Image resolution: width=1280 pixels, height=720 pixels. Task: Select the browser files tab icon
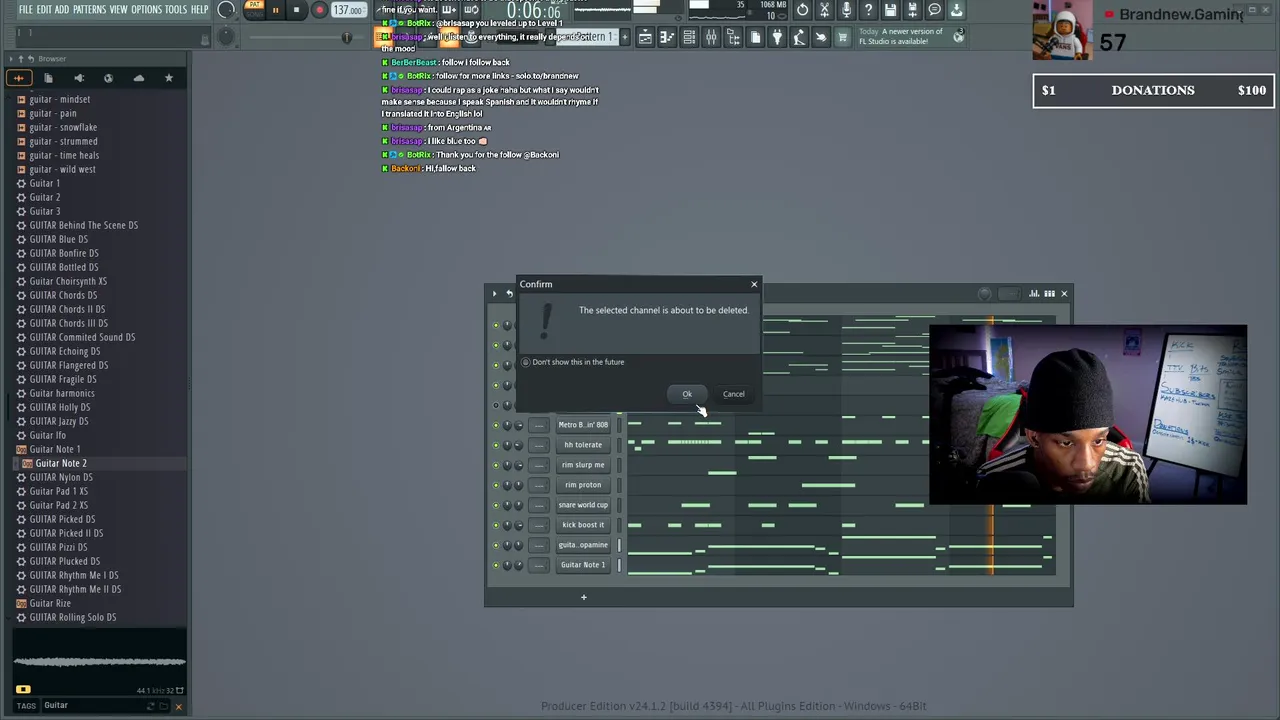point(48,78)
